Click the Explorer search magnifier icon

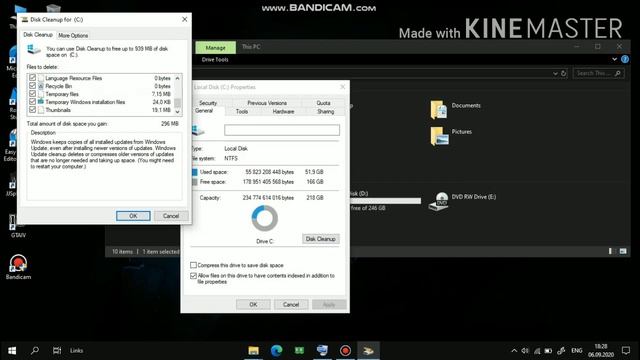pyautogui.click(x=618, y=73)
